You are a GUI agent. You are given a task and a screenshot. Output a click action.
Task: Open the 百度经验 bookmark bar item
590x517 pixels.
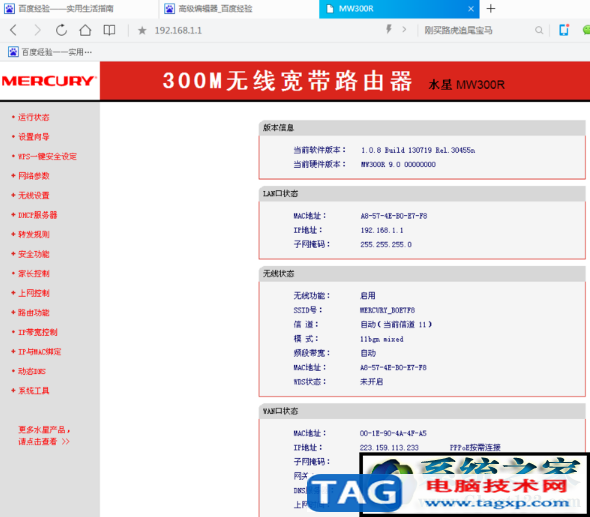click(50, 52)
